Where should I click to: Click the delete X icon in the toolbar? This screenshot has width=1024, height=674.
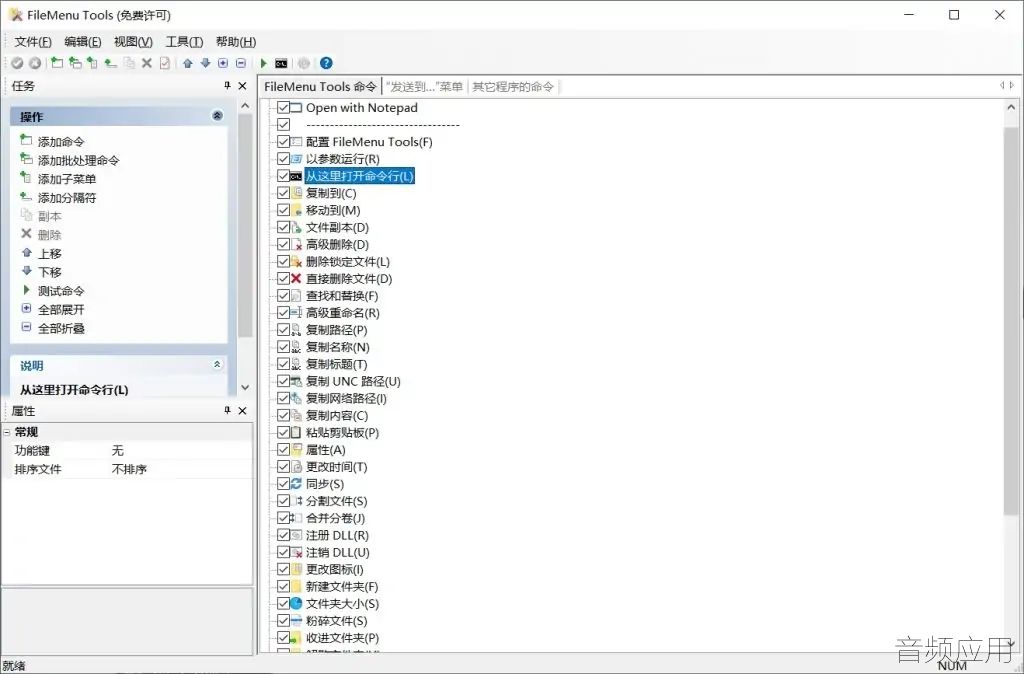pyautogui.click(x=147, y=63)
